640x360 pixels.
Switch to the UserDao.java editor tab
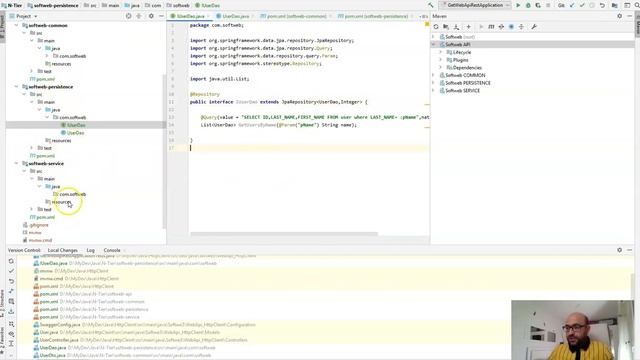click(x=235, y=16)
